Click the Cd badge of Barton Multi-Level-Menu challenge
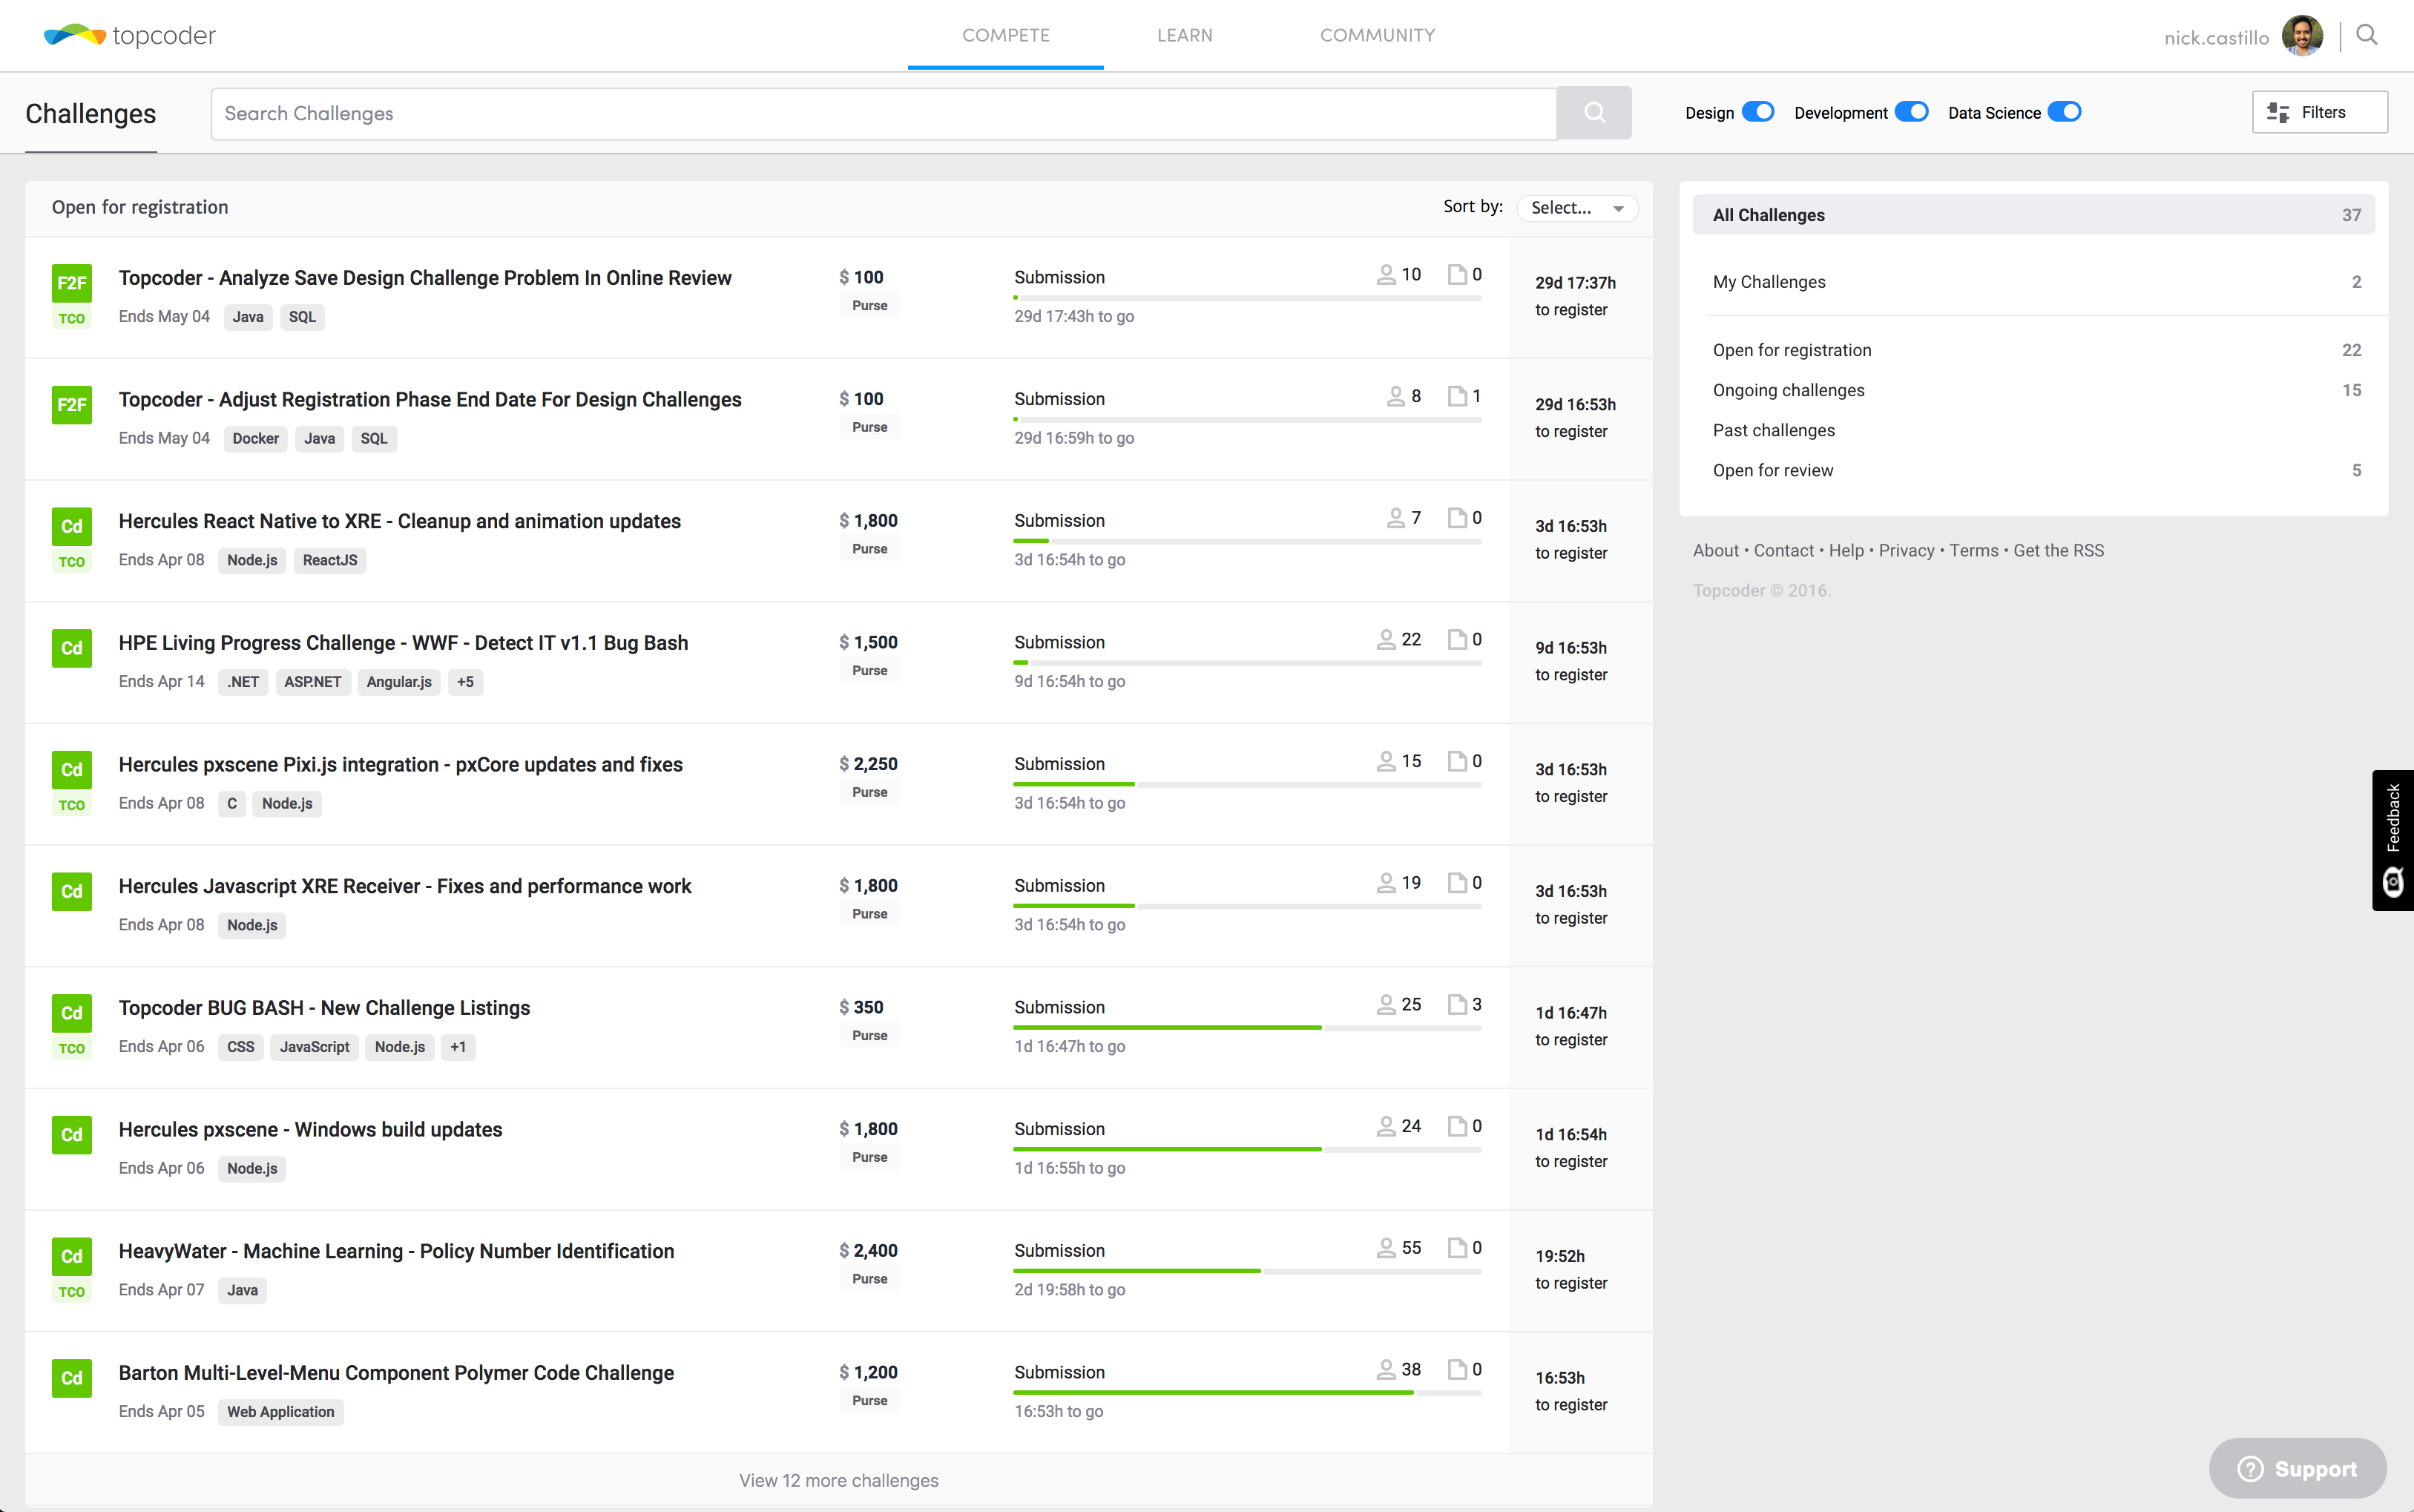The height and width of the screenshot is (1512, 2414). point(72,1378)
